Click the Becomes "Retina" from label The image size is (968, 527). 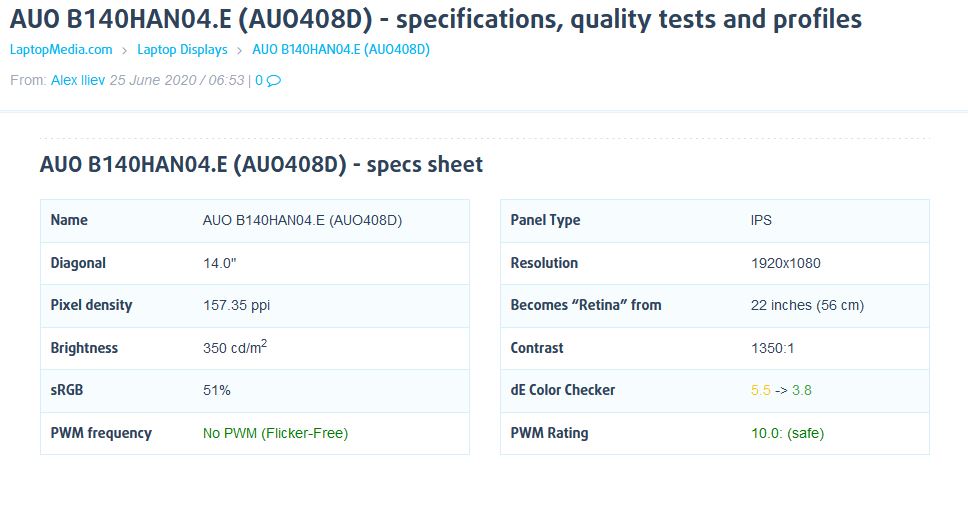click(x=586, y=305)
